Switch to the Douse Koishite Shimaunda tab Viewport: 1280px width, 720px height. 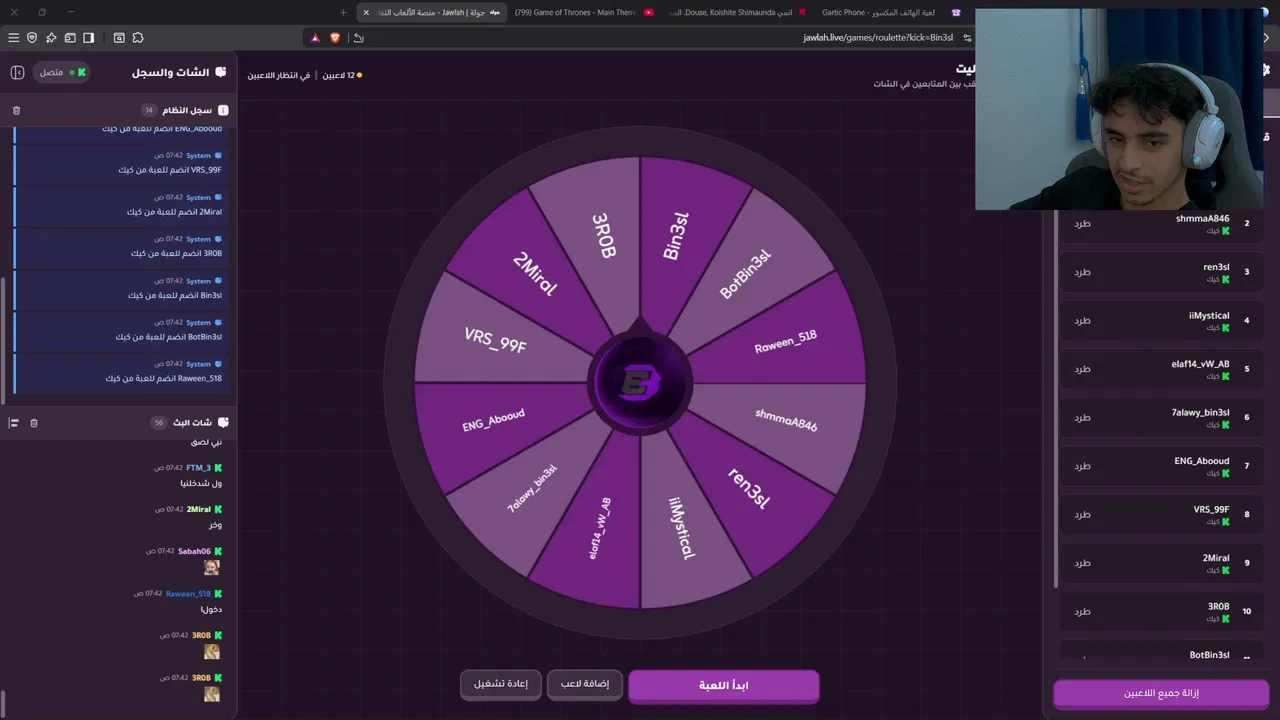[x=738, y=13]
